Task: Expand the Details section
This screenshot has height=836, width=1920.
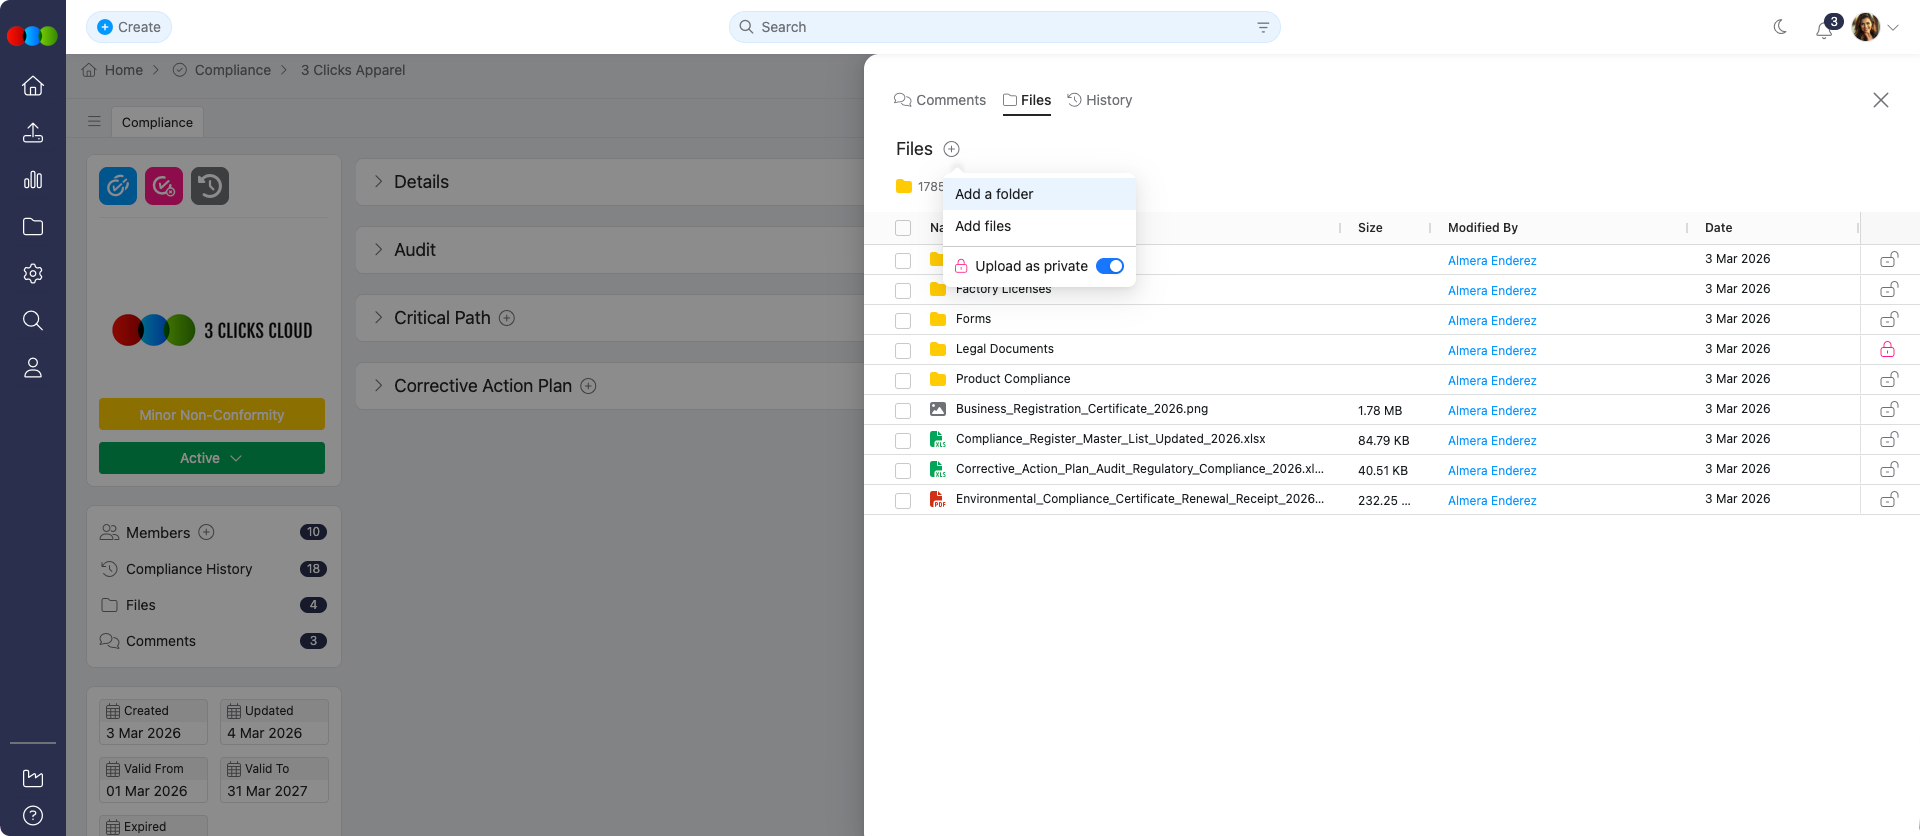Action: pyautogui.click(x=379, y=182)
